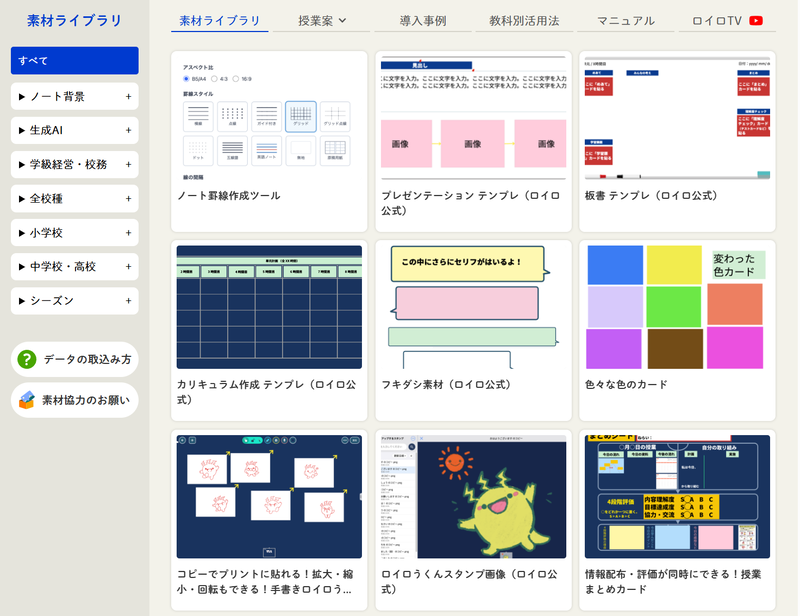Open the 素材協力のお願い link
800x616 pixels.
pos(74,399)
